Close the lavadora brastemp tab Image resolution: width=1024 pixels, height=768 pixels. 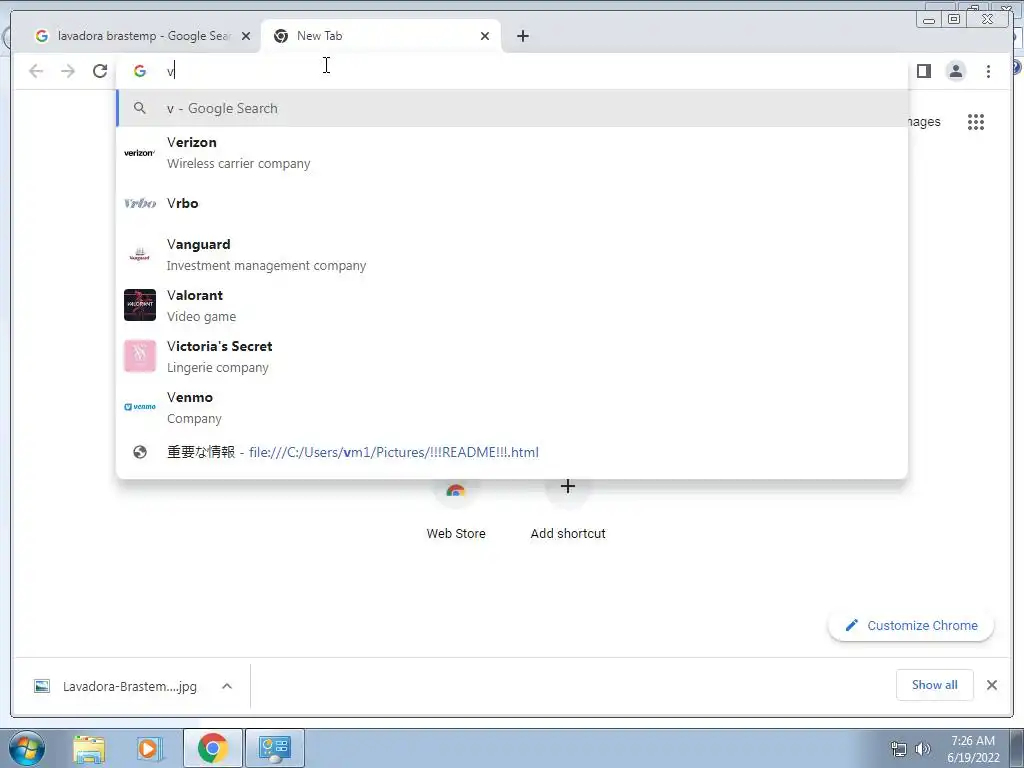point(246,36)
